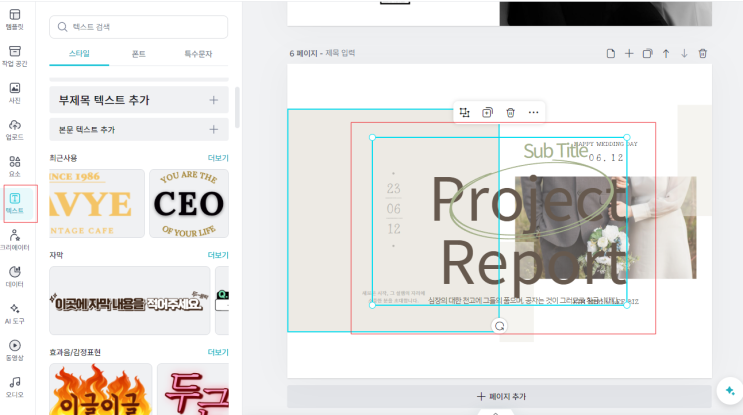Open the AI sparkle assistant button
Viewport: 743px width, 415px height.
click(x=730, y=391)
